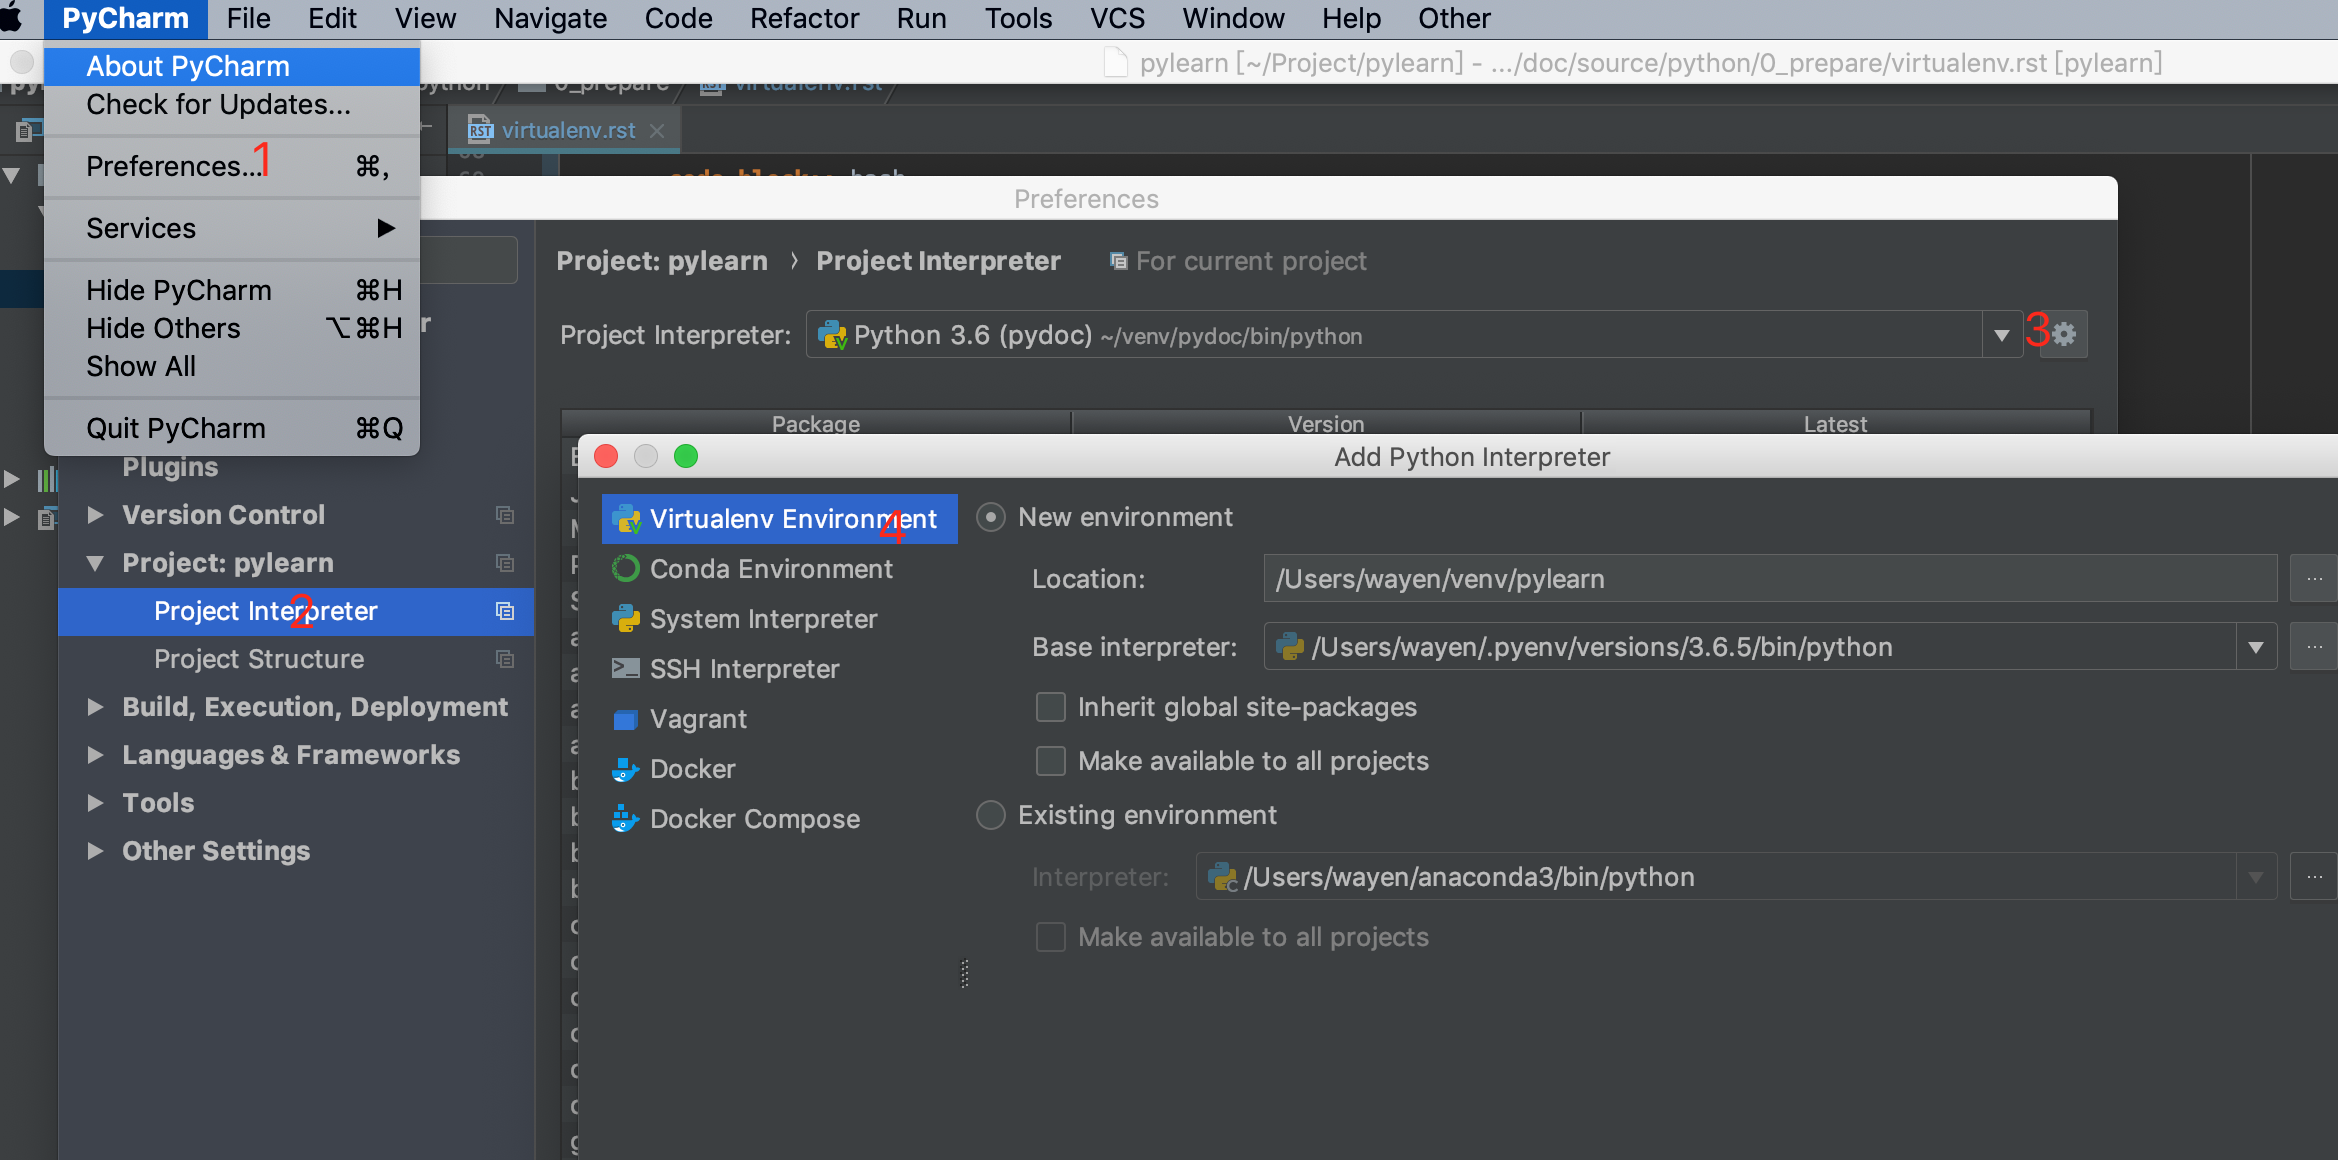Browse for Location folder with ellipsis button
2338x1160 pixels.
pos(2314,579)
